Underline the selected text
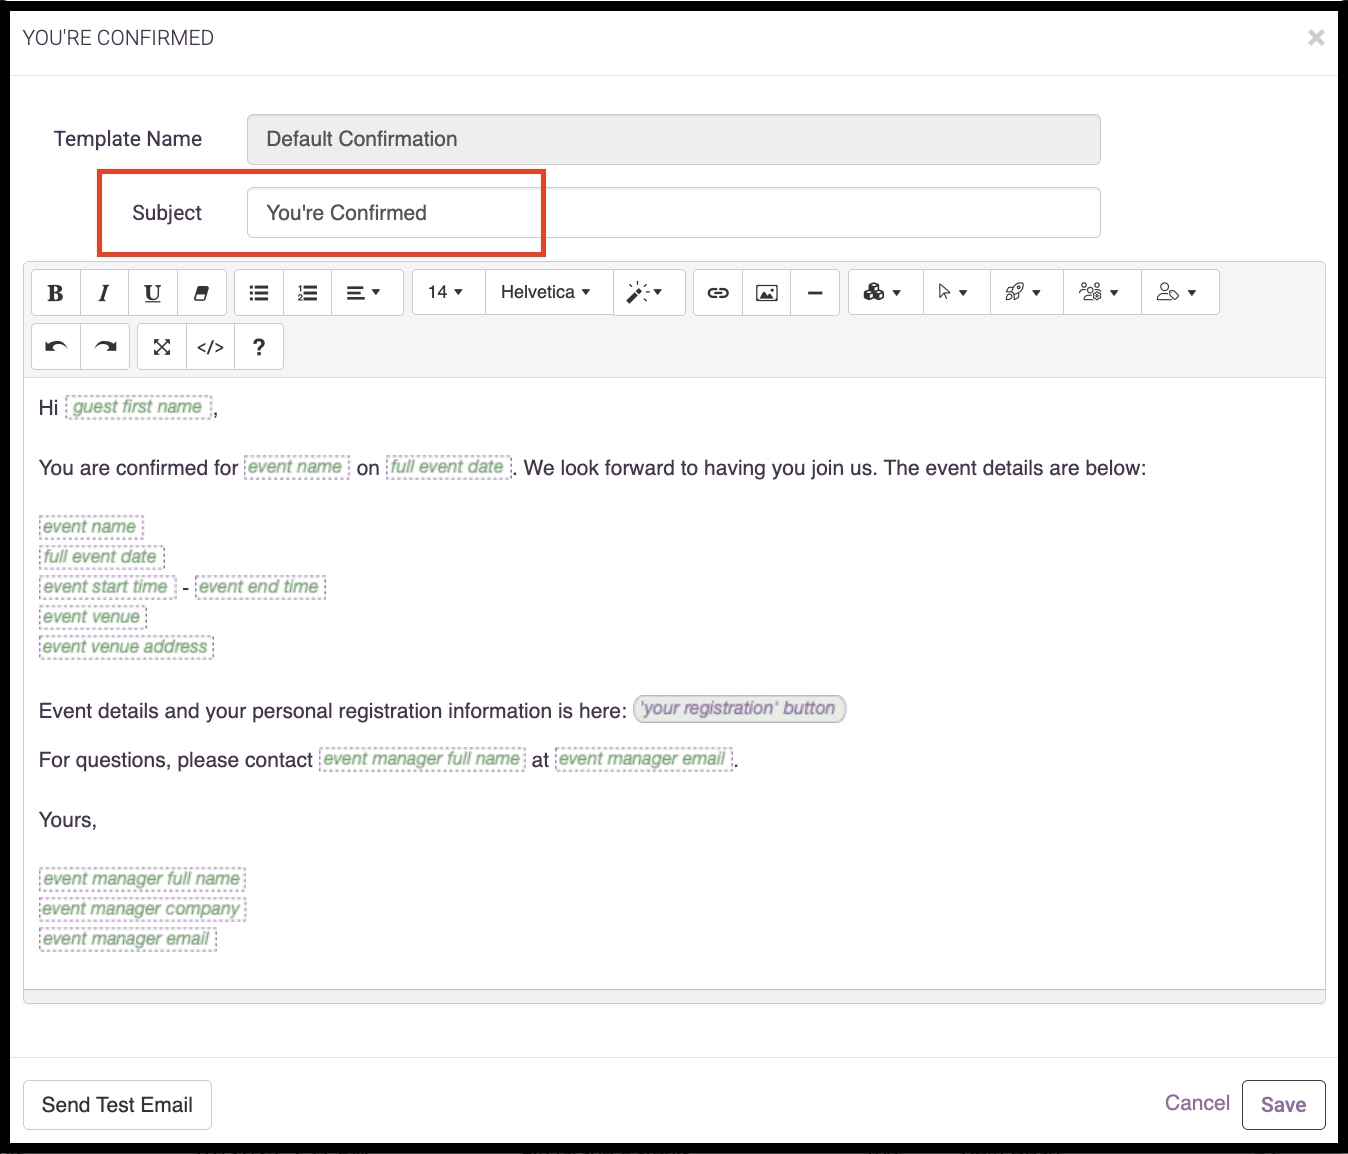This screenshot has height=1154, width=1348. tap(152, 292)
